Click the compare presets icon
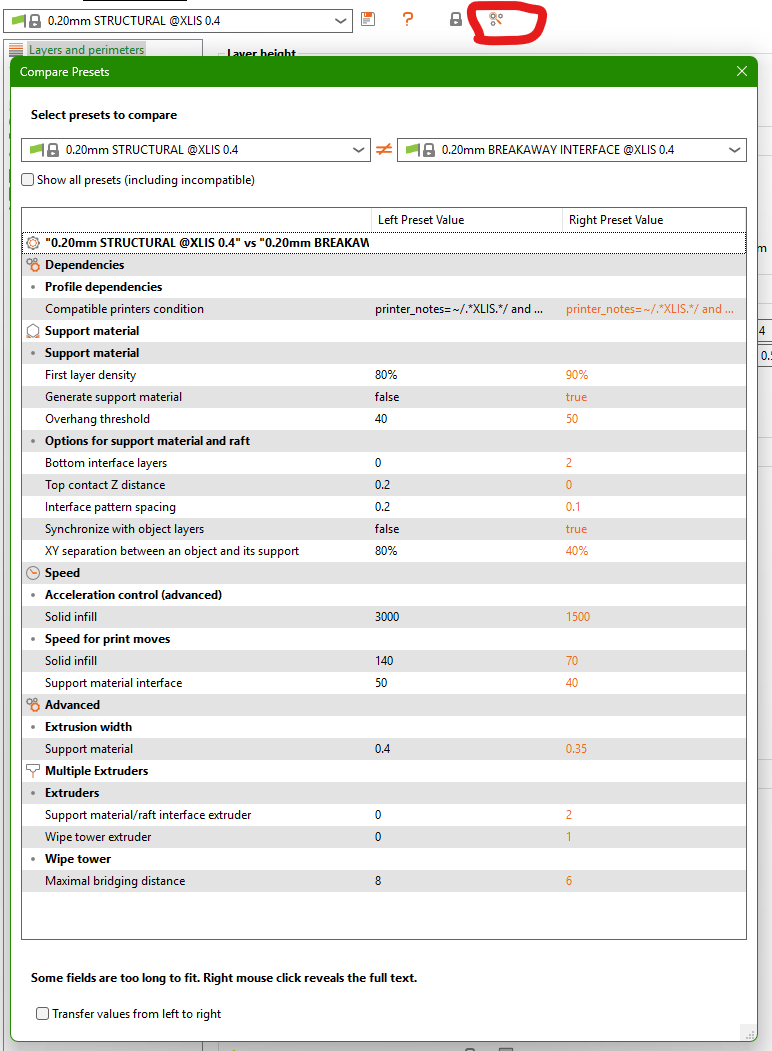Viewport: 772px width, 1051px height. pyautogui.click(x=496, y=19)
